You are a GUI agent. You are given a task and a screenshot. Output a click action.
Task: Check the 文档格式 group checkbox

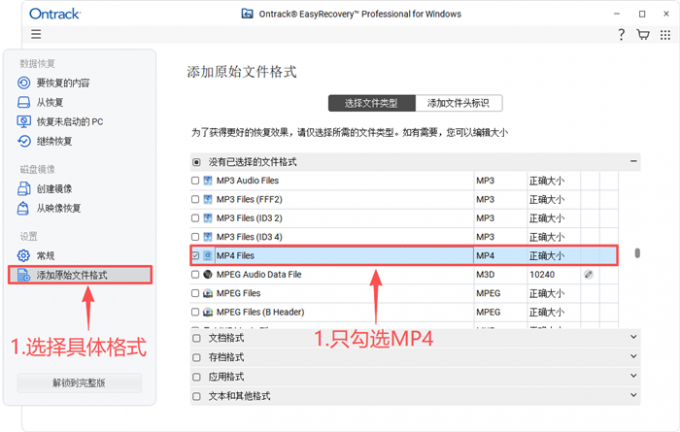coord(196,338)
